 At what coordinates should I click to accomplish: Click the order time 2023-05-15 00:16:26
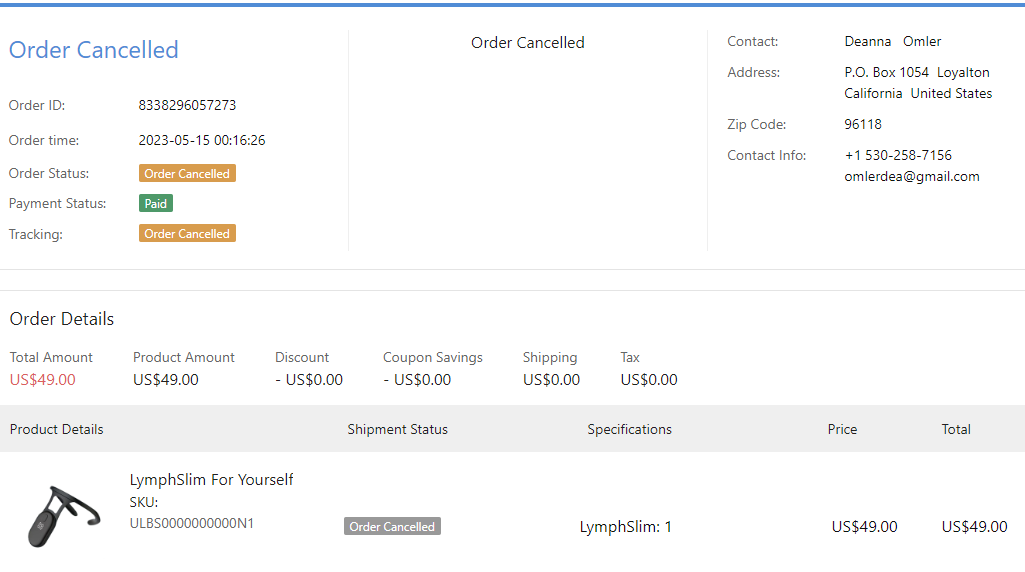click(201, 140)
